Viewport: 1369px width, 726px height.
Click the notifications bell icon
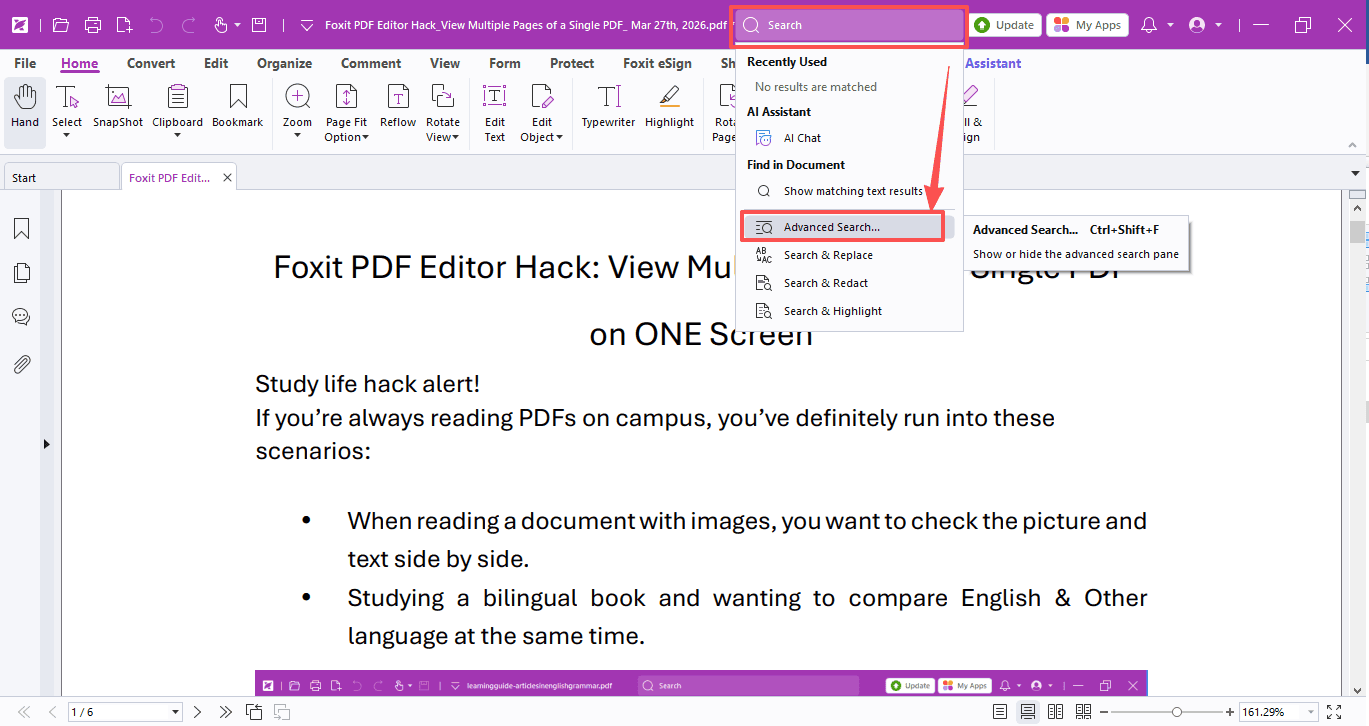point(1149,25)
